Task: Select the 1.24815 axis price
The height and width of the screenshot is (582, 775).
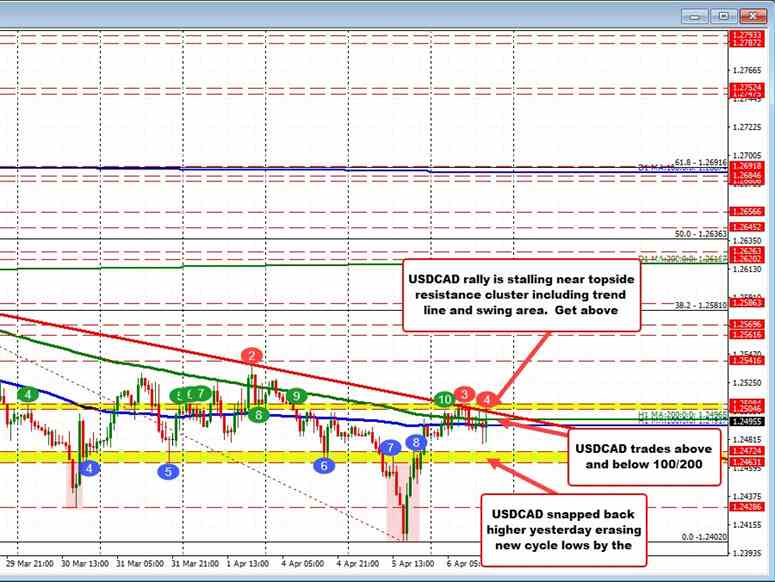Action: tap(746, 440)
